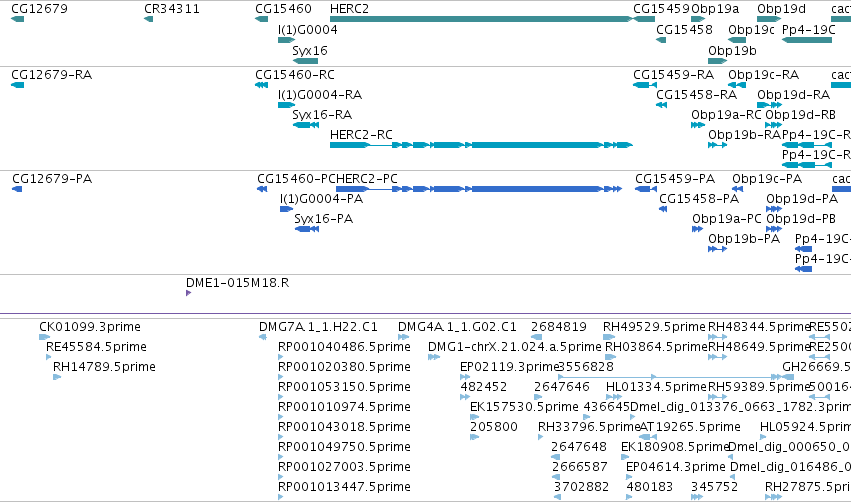Select the DMG1-chrX.21.024.a.5prime label

tap(515, 347)
